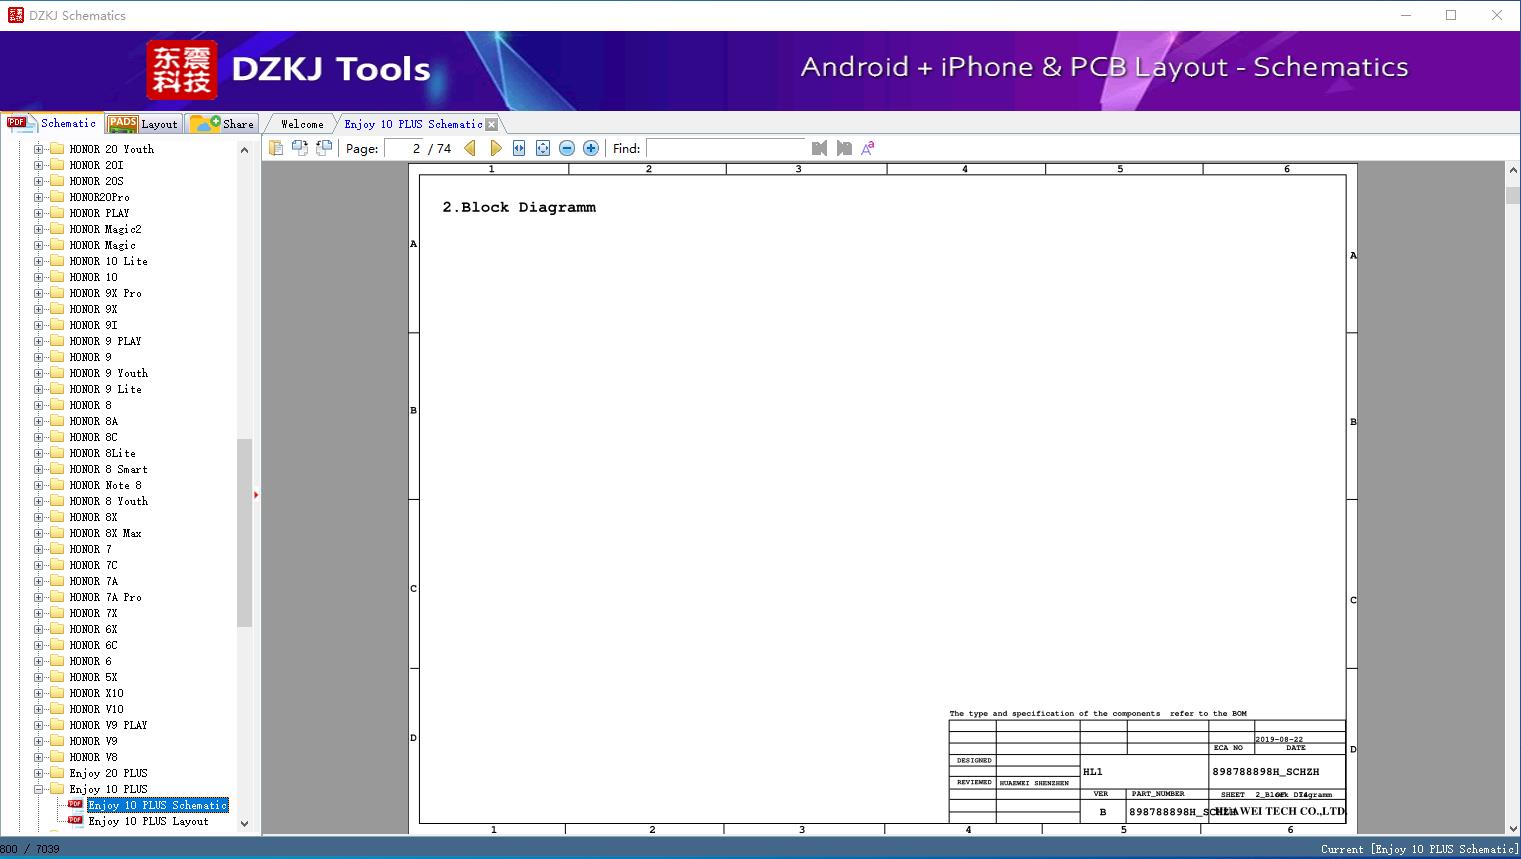1521x859 pixels.
Task: Click the find next icon
Action: tap(844, 148)
